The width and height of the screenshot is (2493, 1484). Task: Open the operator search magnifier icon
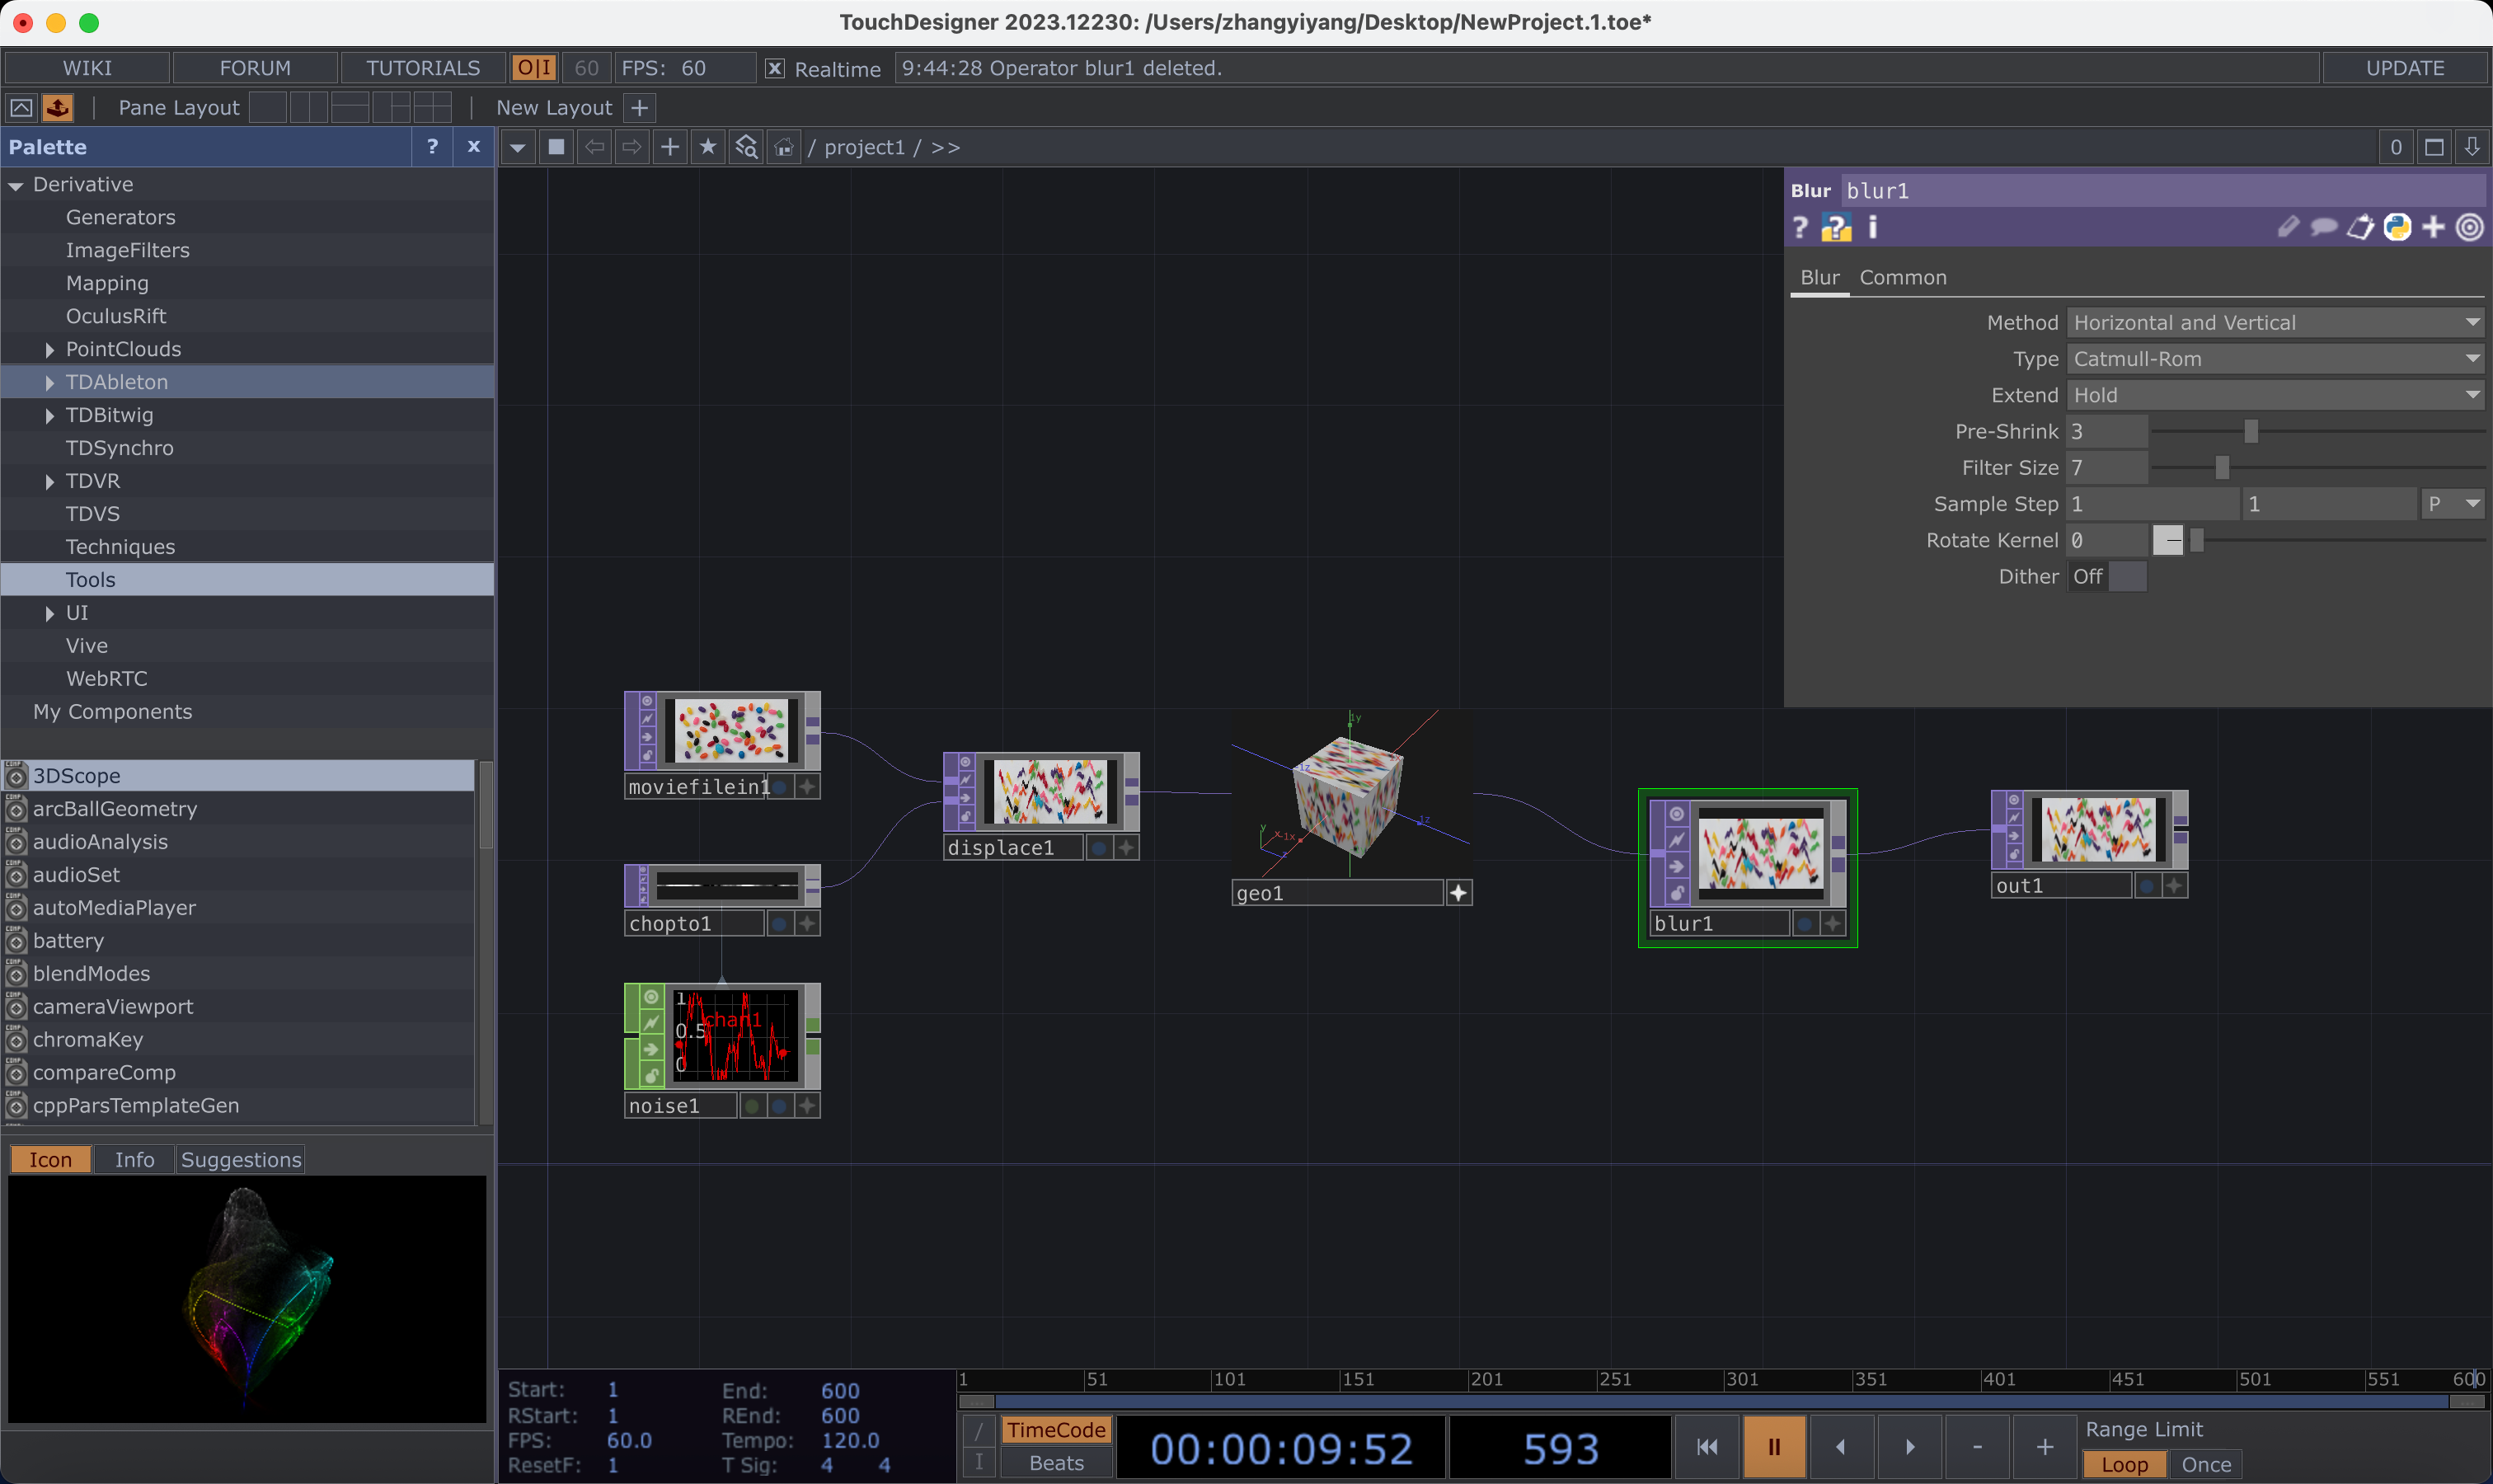click(x=746, y=147)
